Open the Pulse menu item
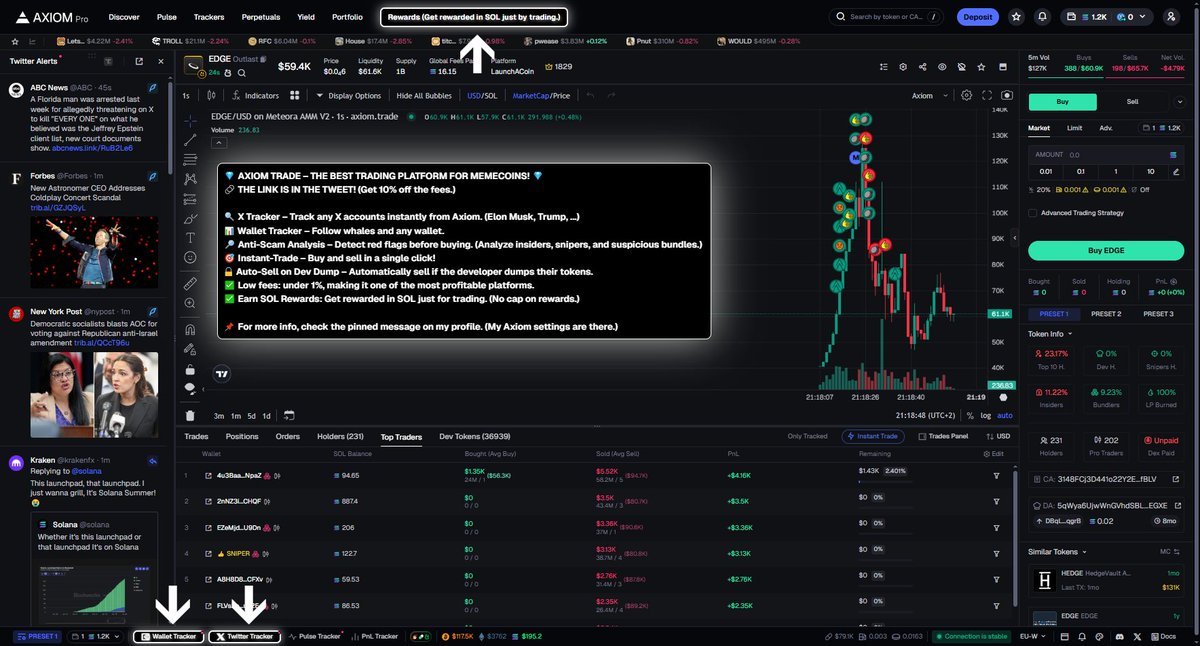This screenshot has height=646, width=1200. 167,17
